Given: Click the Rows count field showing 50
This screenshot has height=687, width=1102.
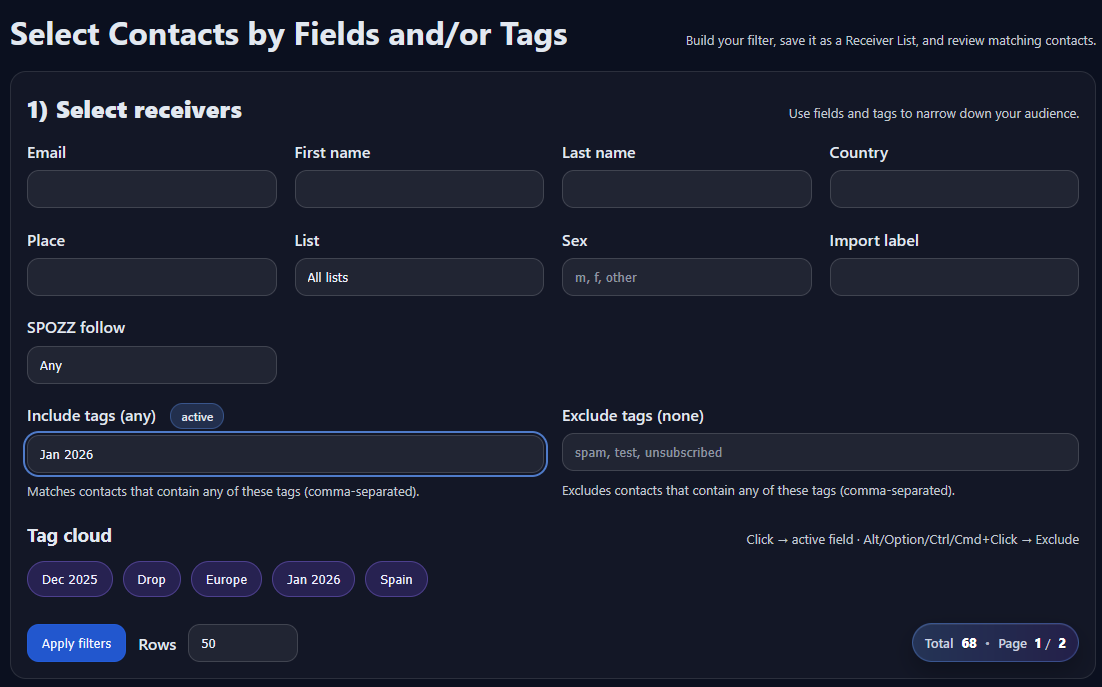Looking at the screenshot, I should (x=242, y=643).
